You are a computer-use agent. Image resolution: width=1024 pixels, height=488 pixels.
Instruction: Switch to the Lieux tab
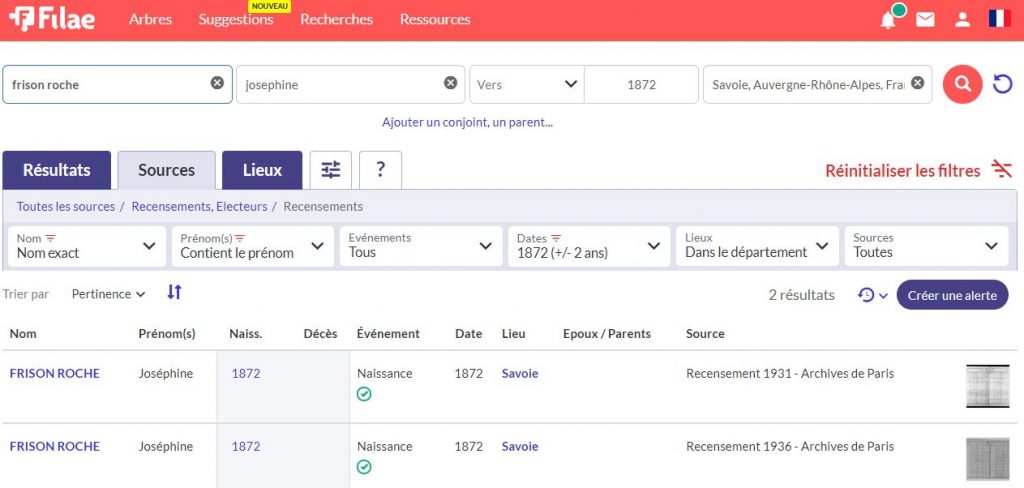tap(262, 170)
